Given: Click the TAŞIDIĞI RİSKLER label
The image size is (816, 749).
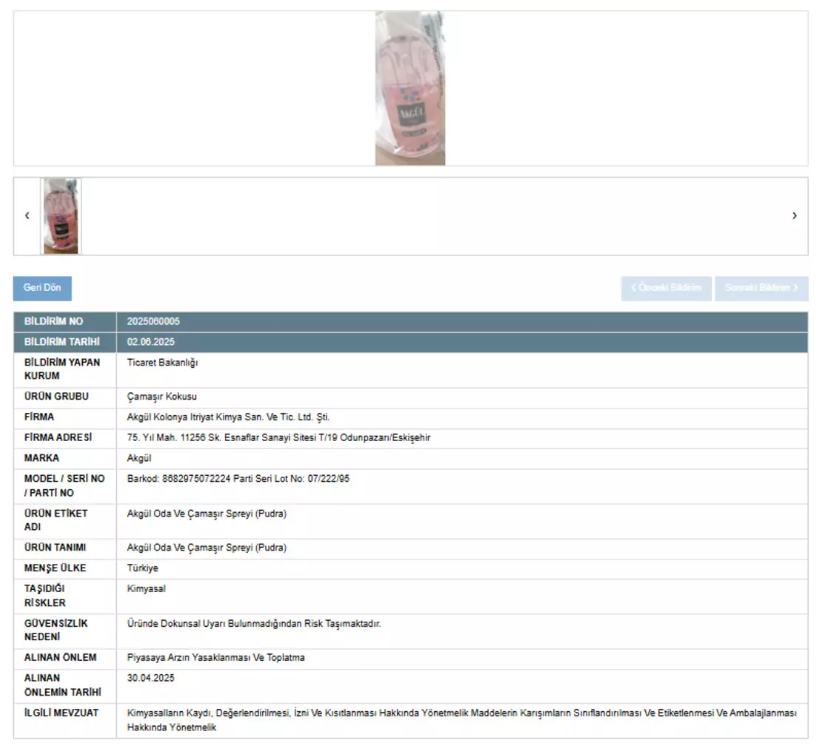Looking at the screenshot, I should tap(45, 596).
